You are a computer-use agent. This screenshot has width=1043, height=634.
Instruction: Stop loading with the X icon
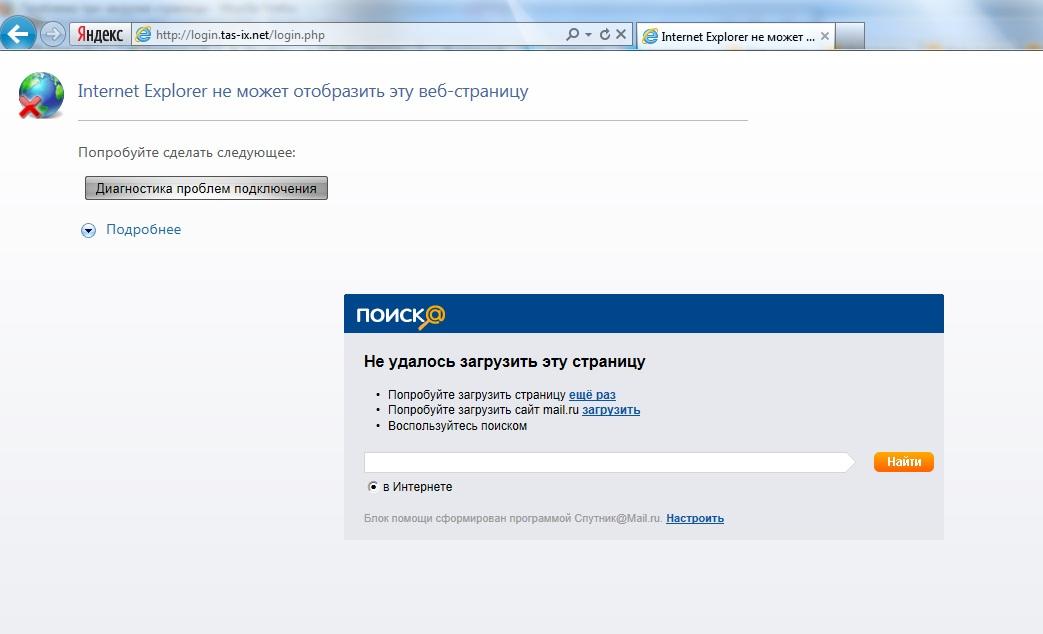621,35
